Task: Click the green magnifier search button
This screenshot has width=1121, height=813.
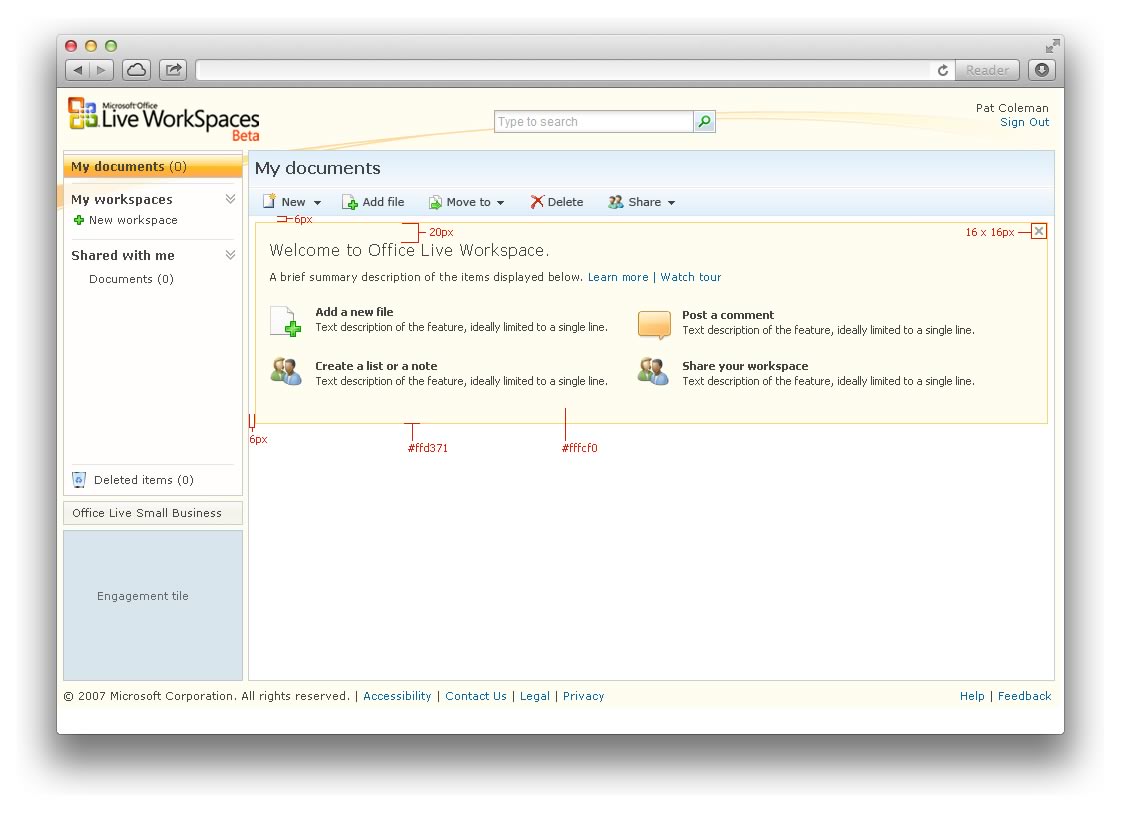Action: pos(704,122)
